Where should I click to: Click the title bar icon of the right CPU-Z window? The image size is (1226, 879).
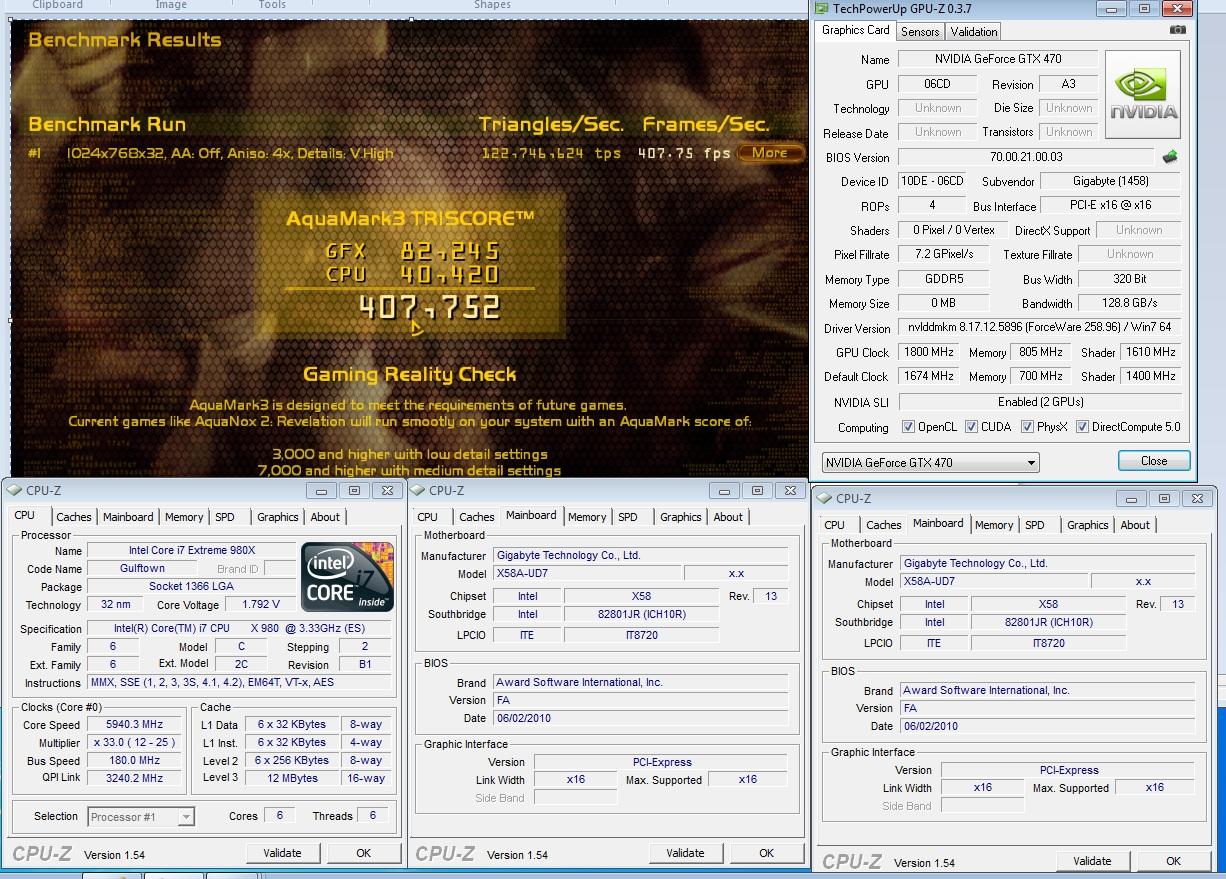(x=826, y=498)
